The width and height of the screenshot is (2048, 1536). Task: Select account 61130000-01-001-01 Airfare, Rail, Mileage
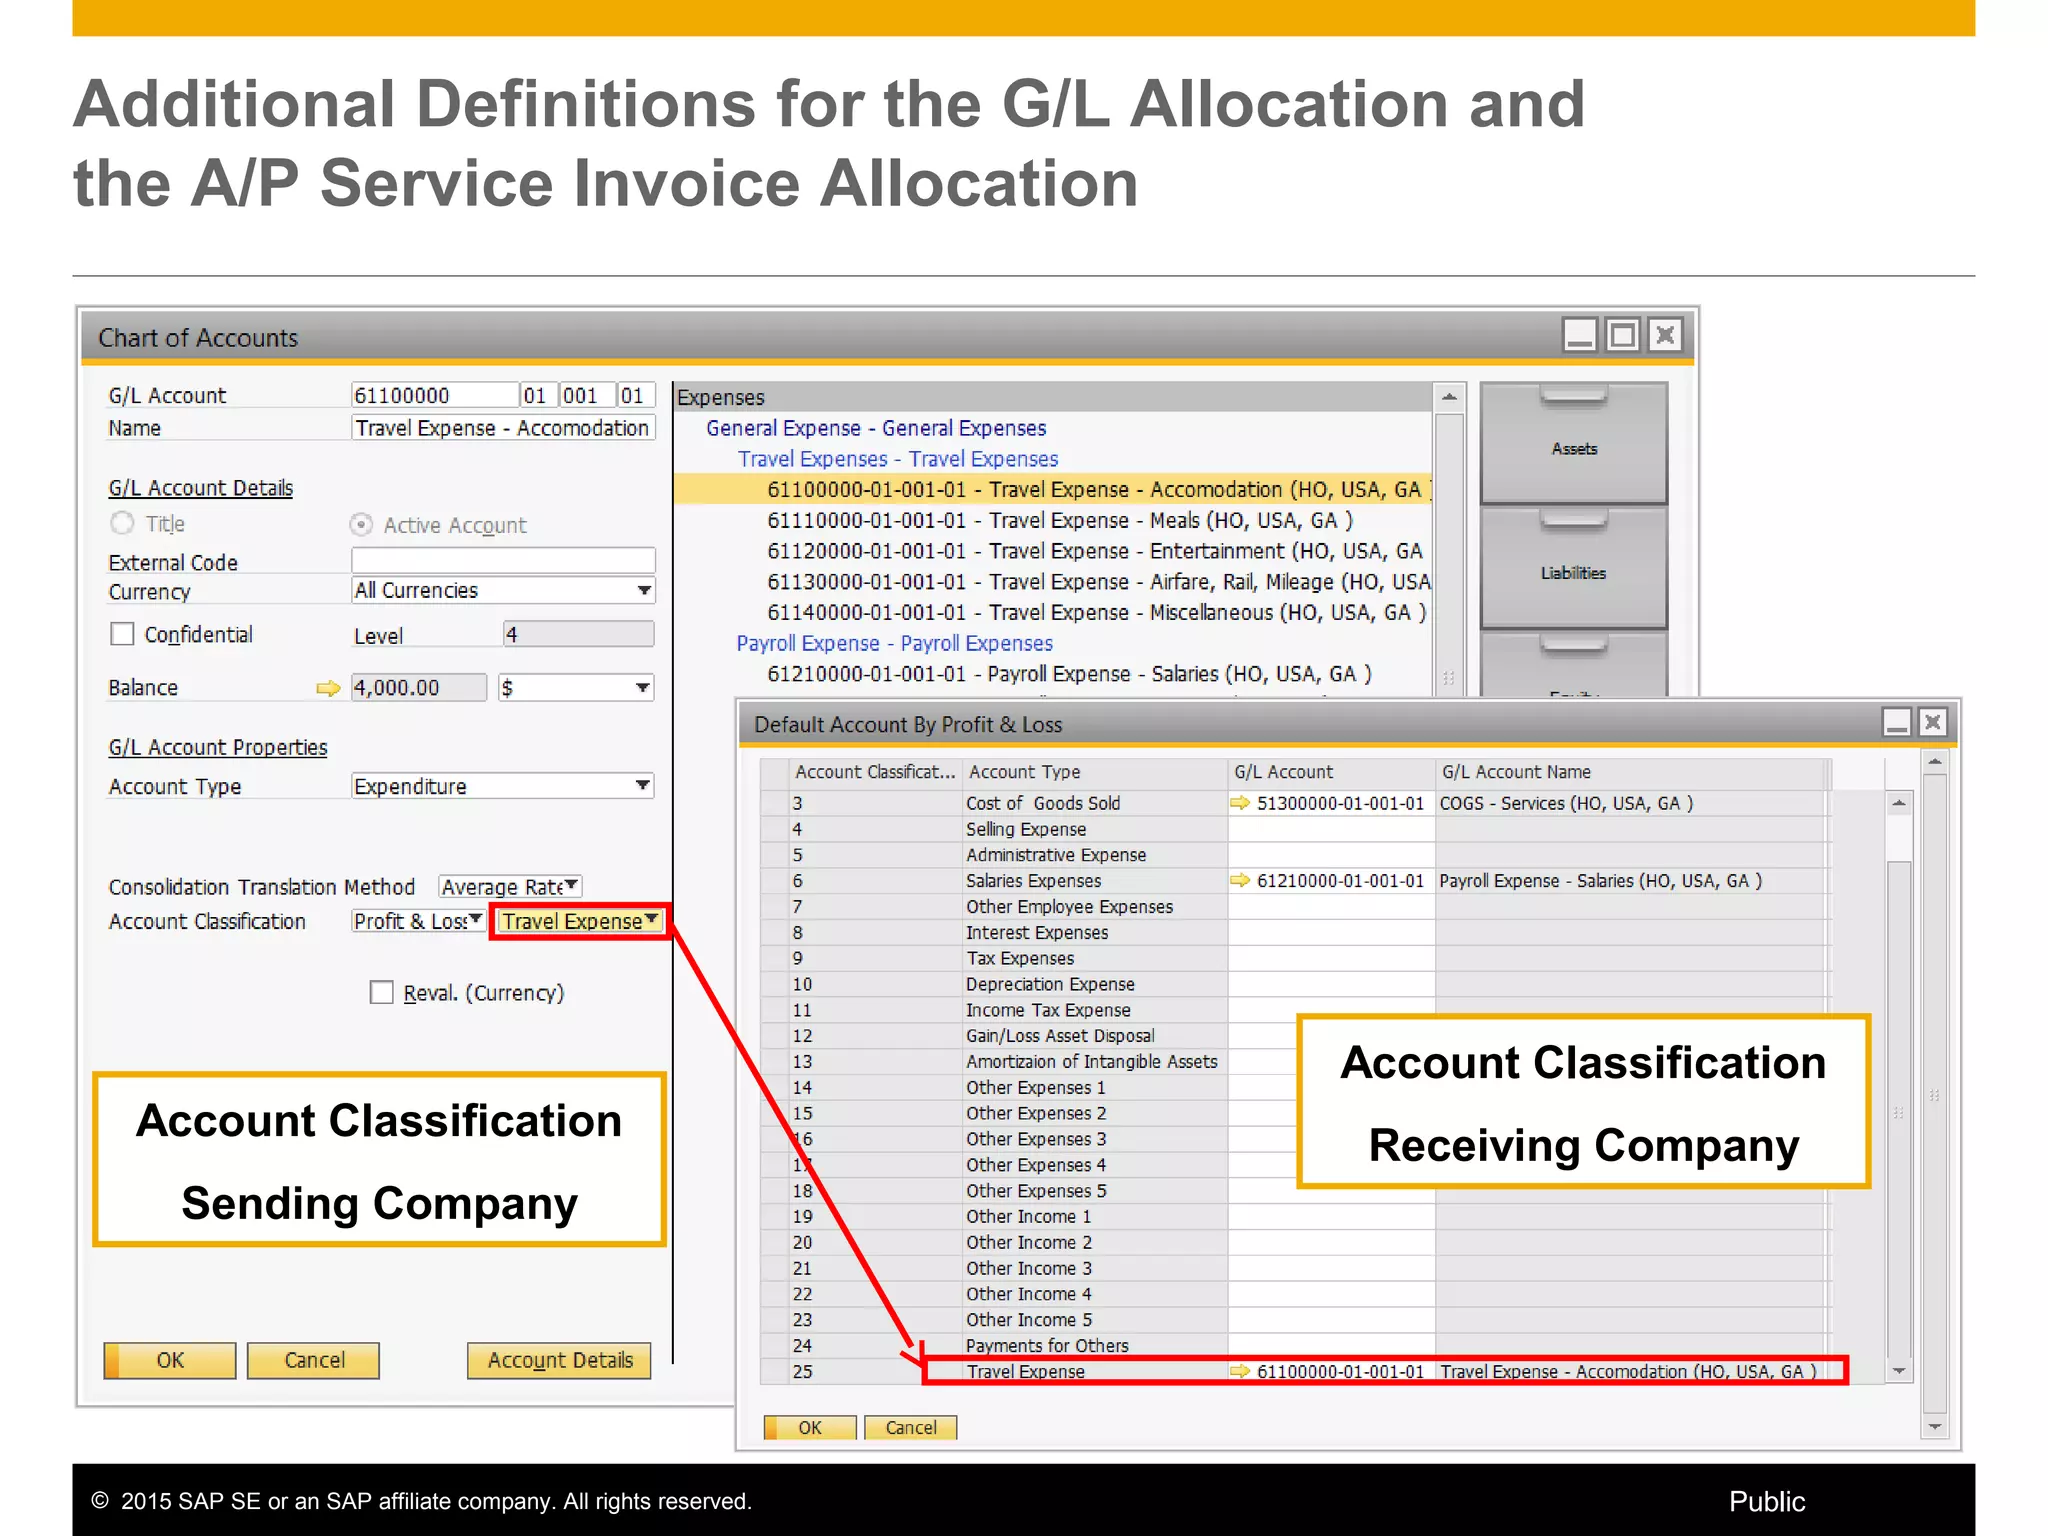click(x=1099, y=582)
